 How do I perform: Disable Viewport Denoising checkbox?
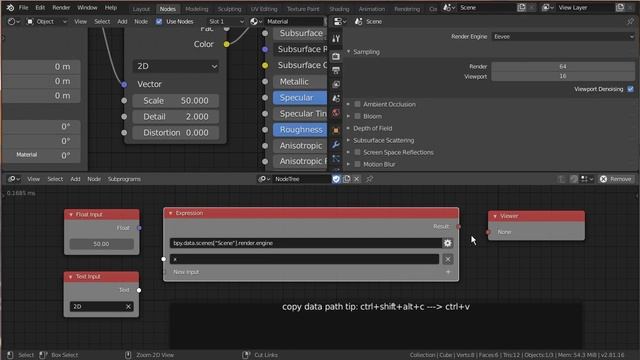(x=631, y=89)
